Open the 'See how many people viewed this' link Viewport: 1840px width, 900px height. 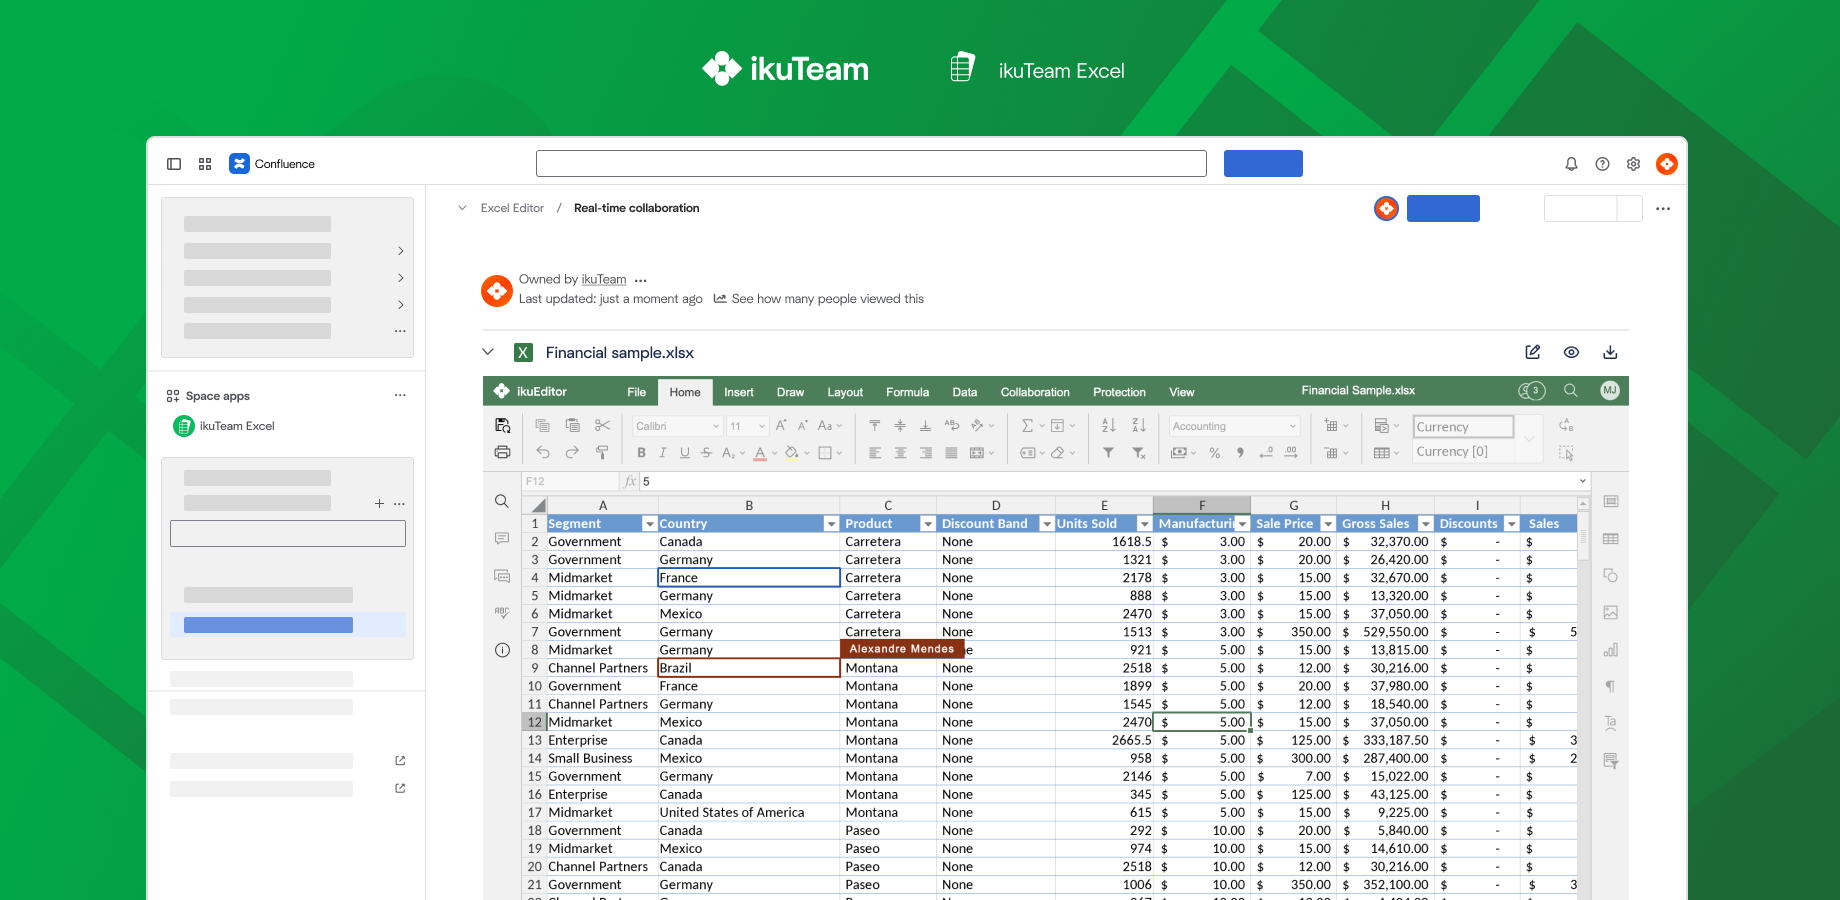tap(827, 298)
